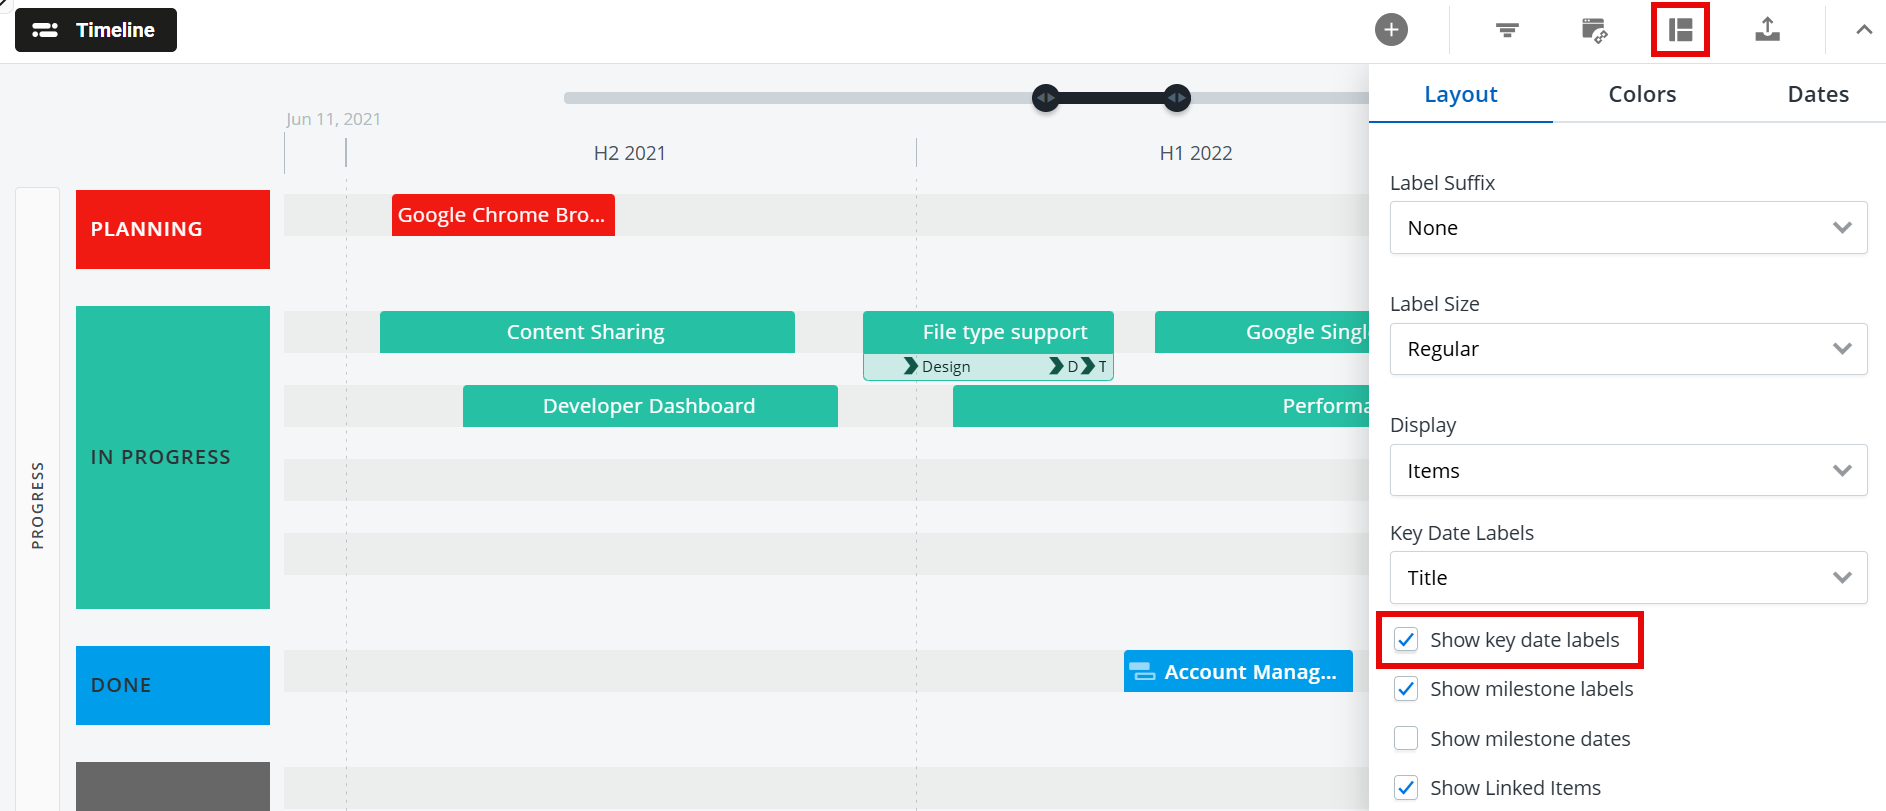Click the milestone icon on Account Management bar
Image resolution: width=1886 pixels, height=811 pixels.
point(1140,671)
